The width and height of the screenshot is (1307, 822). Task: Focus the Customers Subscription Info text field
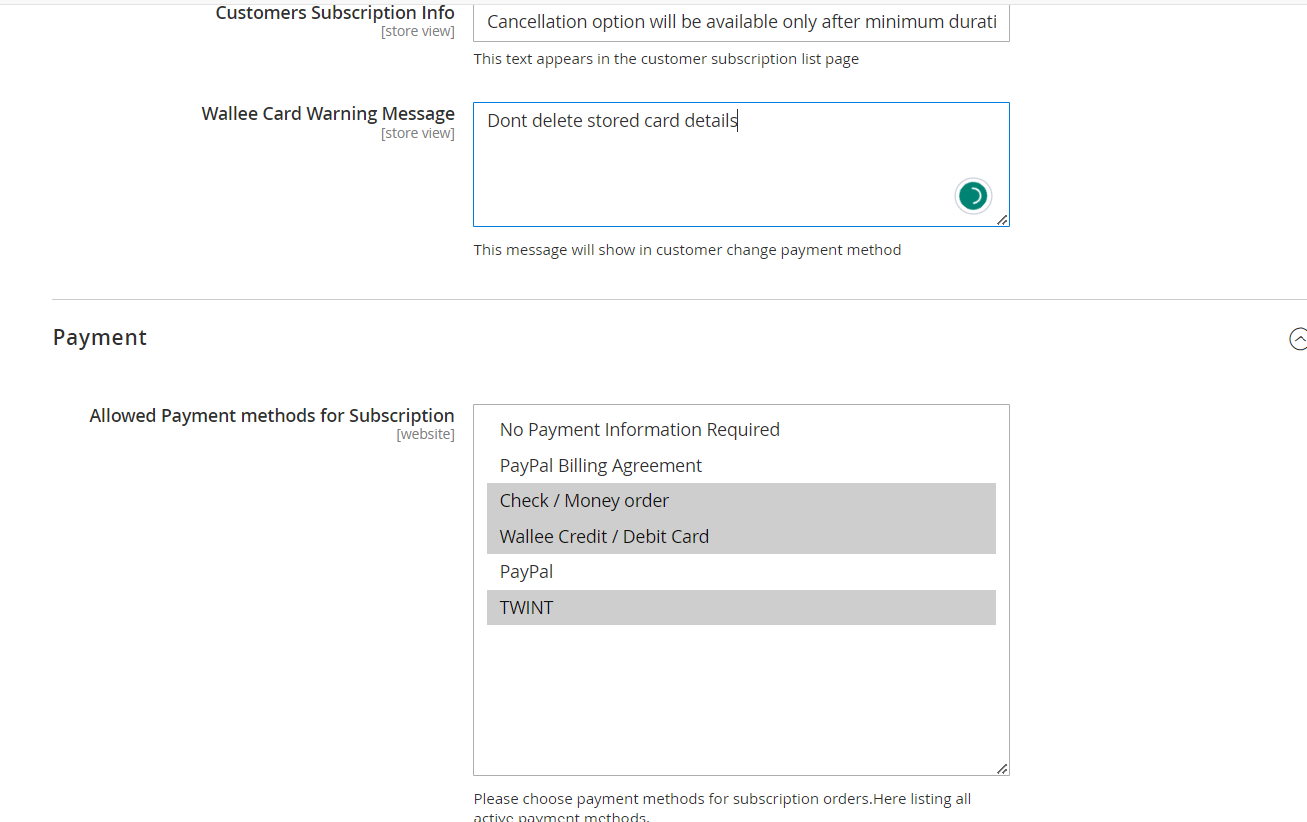click(740, 22)
